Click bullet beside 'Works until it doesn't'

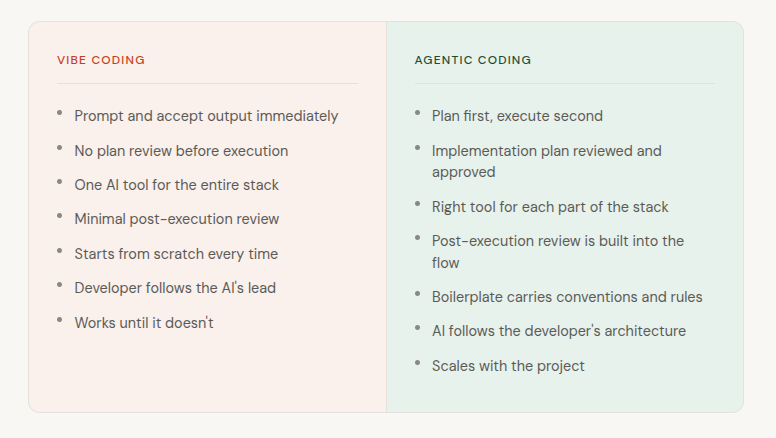60,320
